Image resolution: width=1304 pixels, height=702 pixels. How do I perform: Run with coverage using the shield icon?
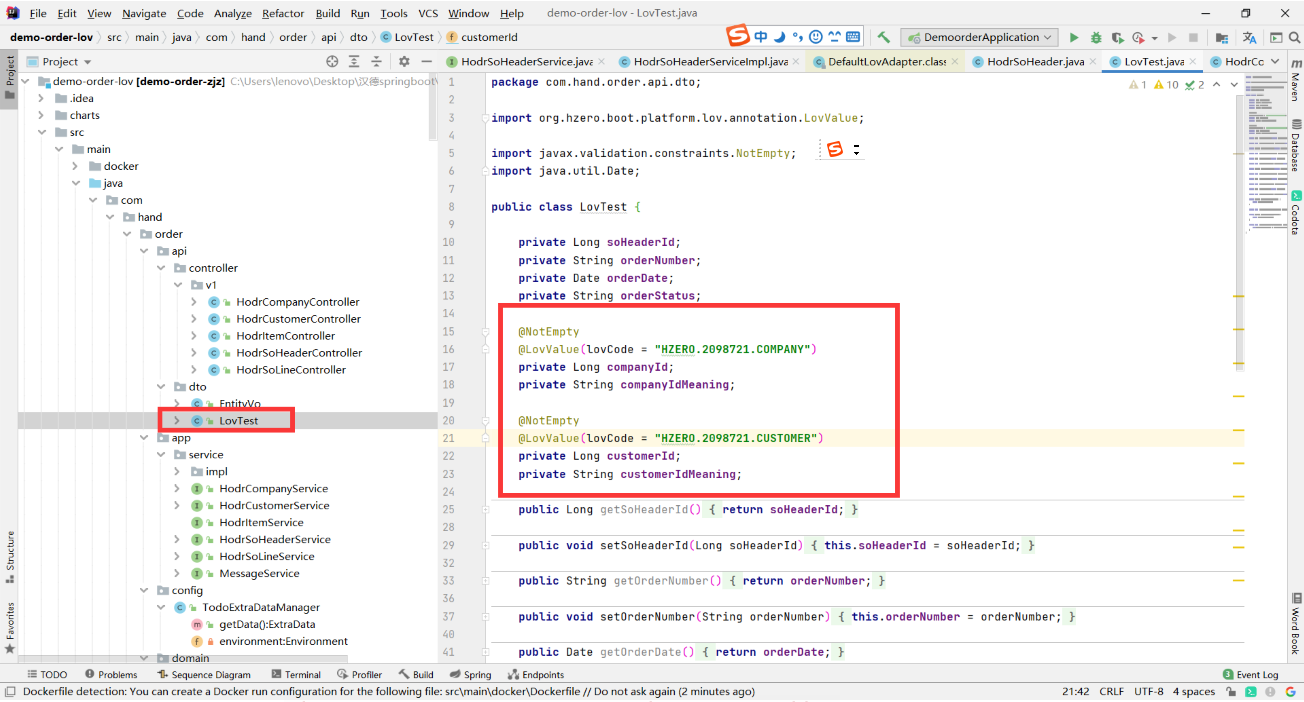pyautogui.click(x=1117, y=38)
